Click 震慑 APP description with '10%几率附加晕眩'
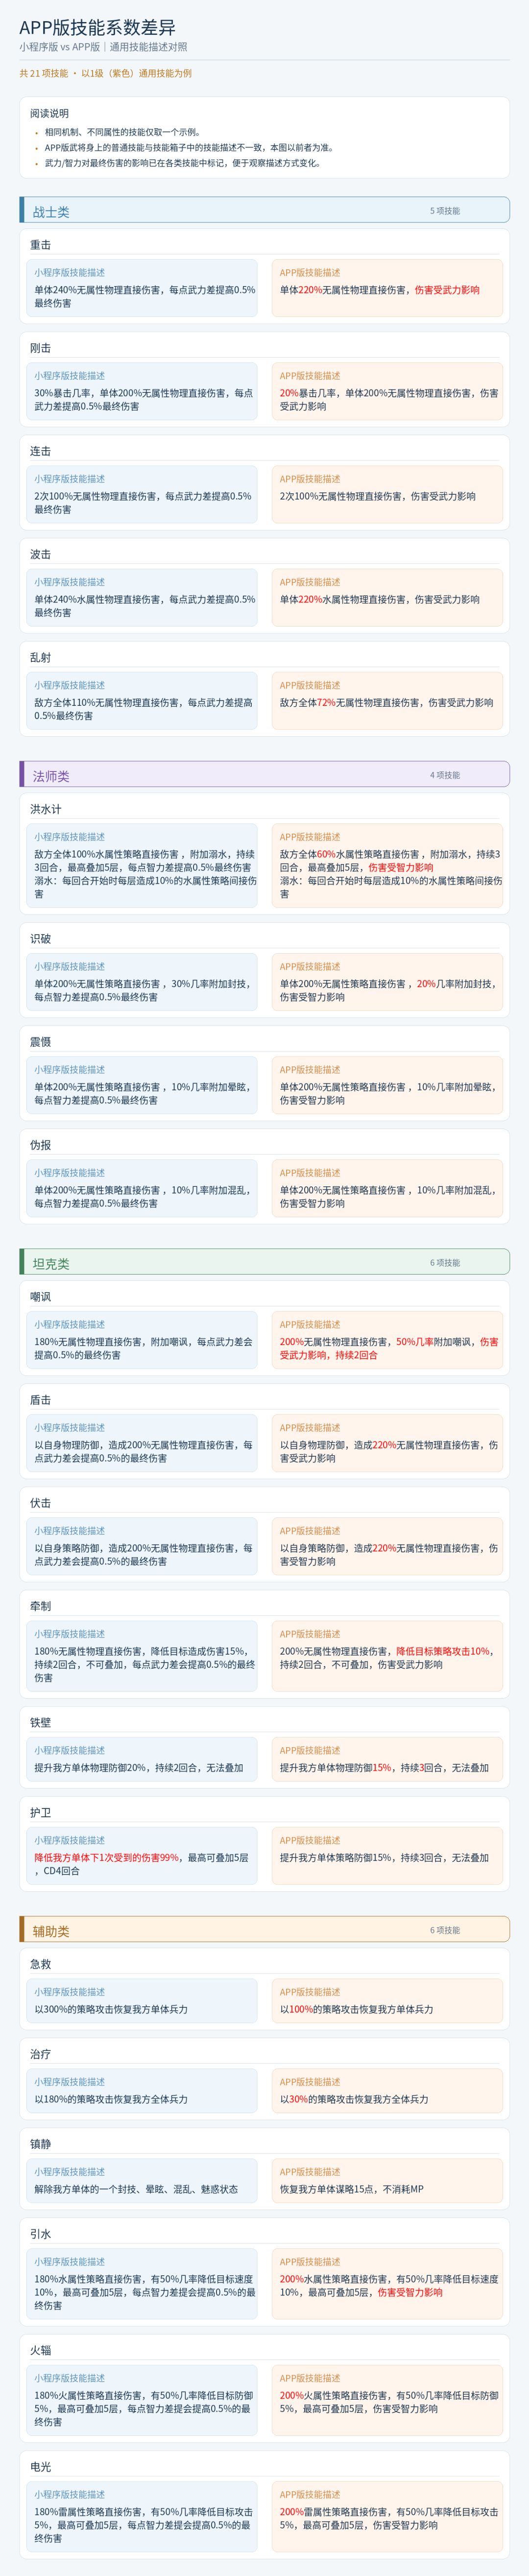Image resolution: width=529 pixels, height=2576 pixels. 389,1094
